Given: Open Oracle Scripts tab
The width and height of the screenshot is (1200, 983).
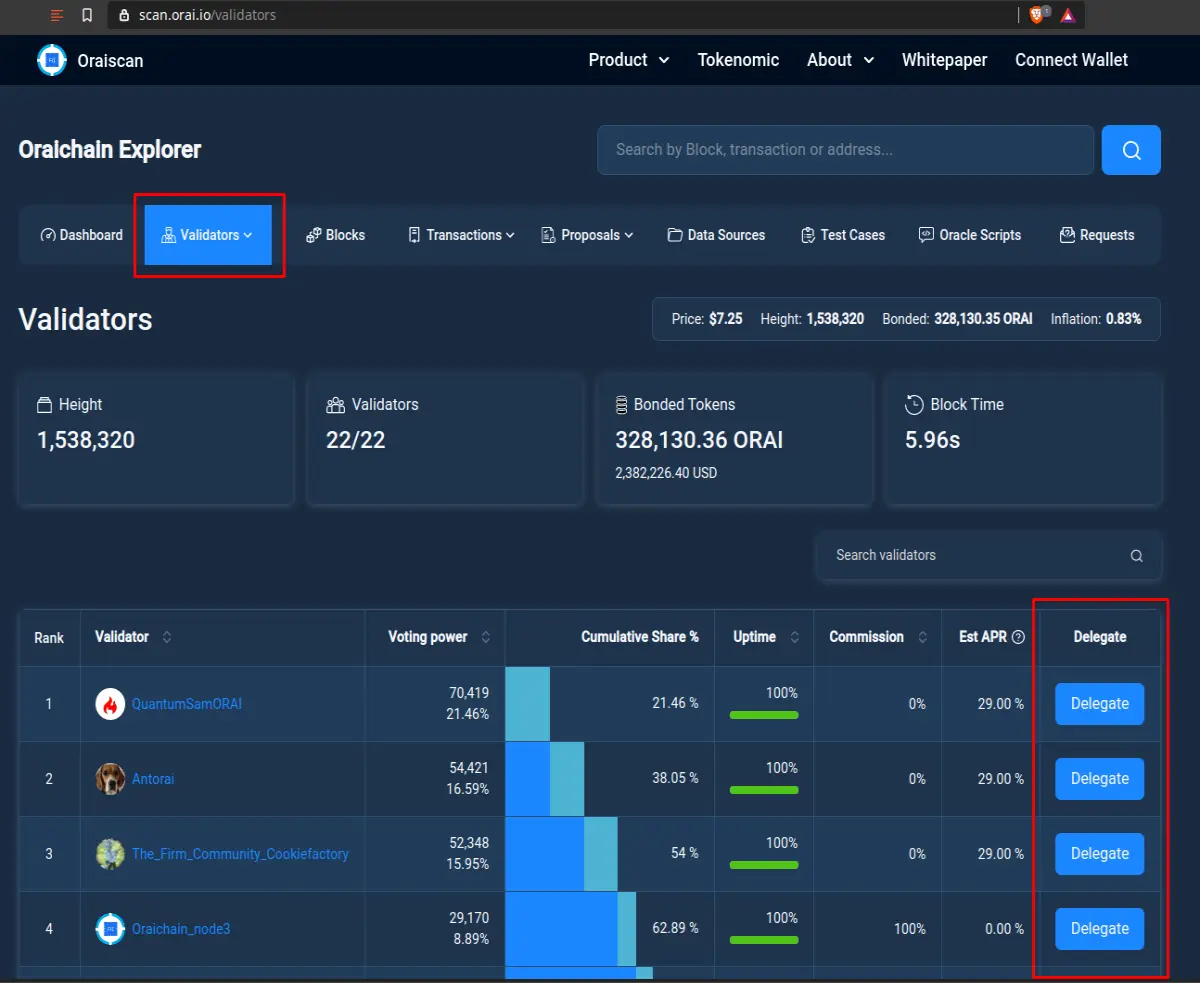Looking at the screenshot, I should click(970, 235).
